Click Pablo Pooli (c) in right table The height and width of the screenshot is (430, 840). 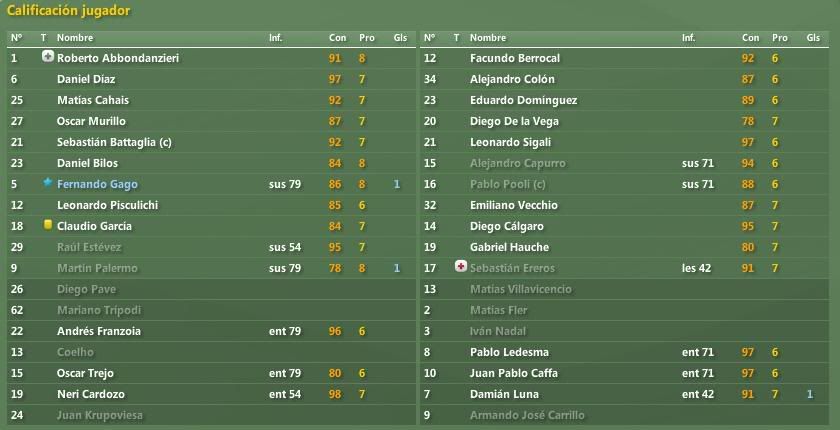tap(507, 184)
